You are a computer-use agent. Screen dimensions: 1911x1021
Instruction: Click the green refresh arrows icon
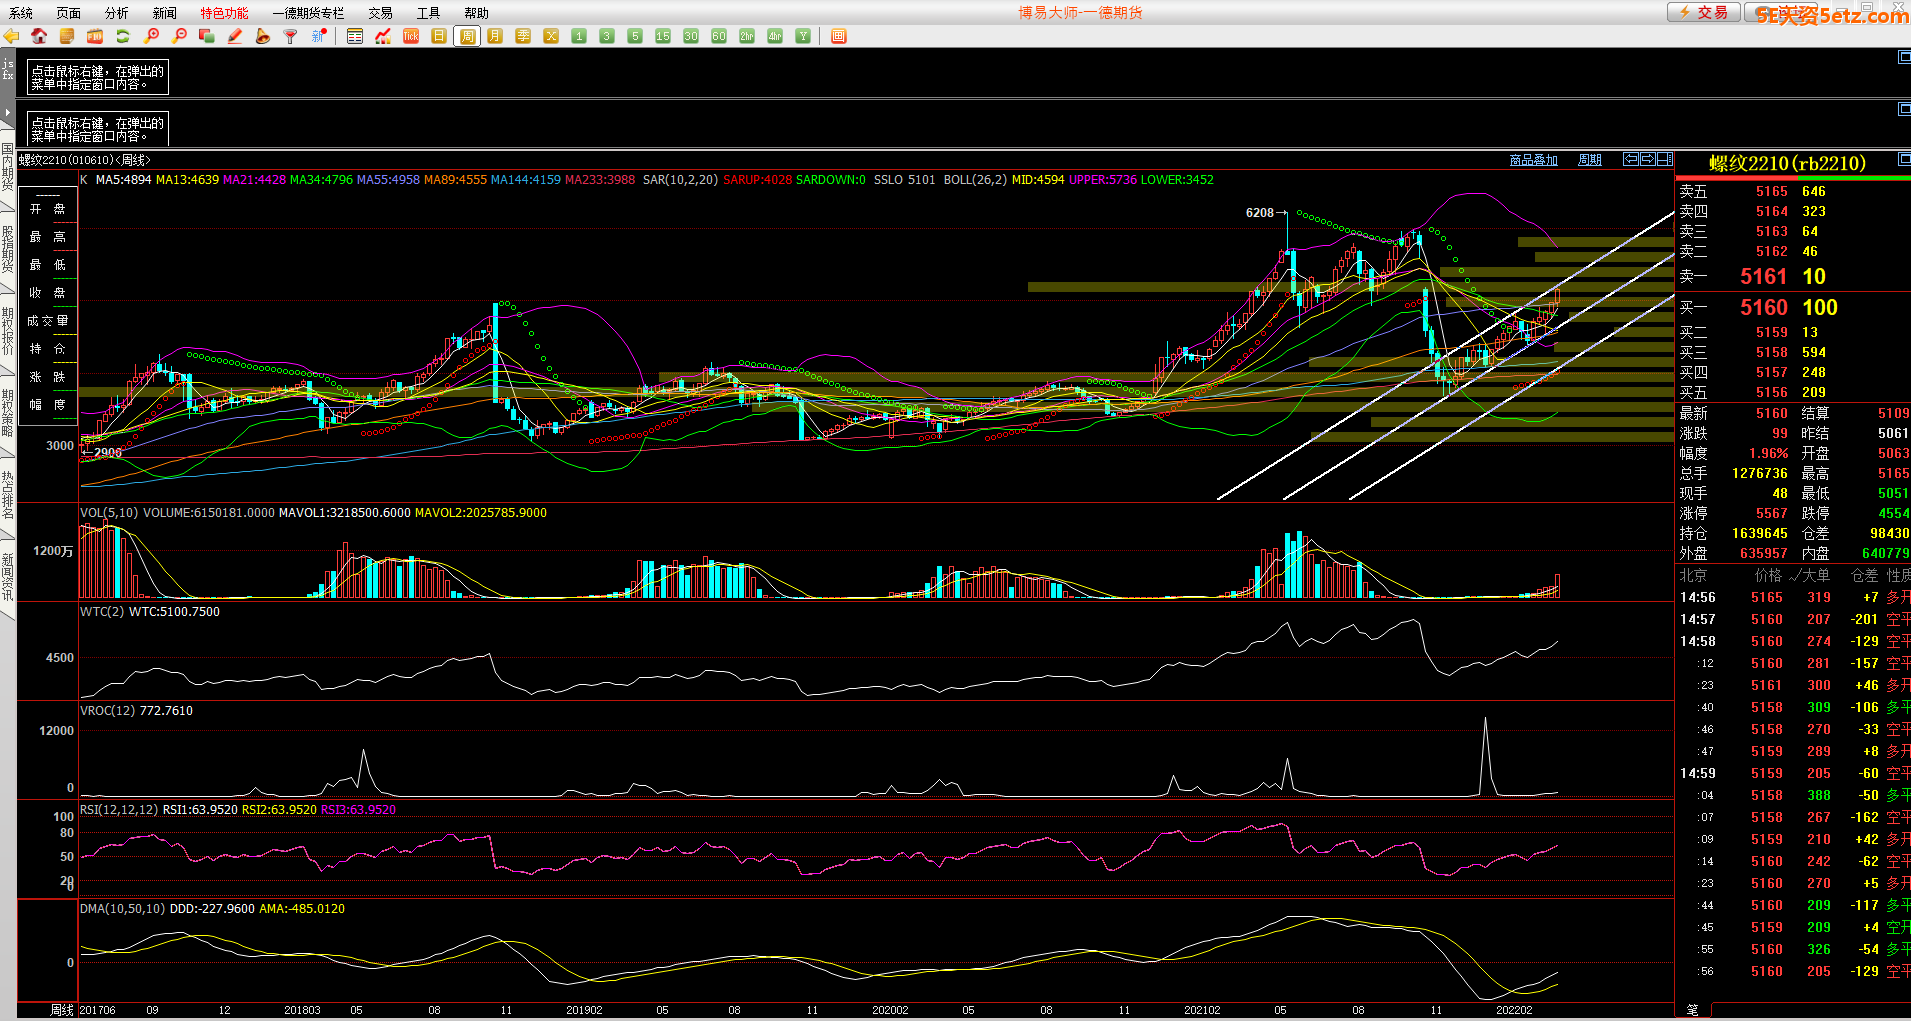click(123, 36)
